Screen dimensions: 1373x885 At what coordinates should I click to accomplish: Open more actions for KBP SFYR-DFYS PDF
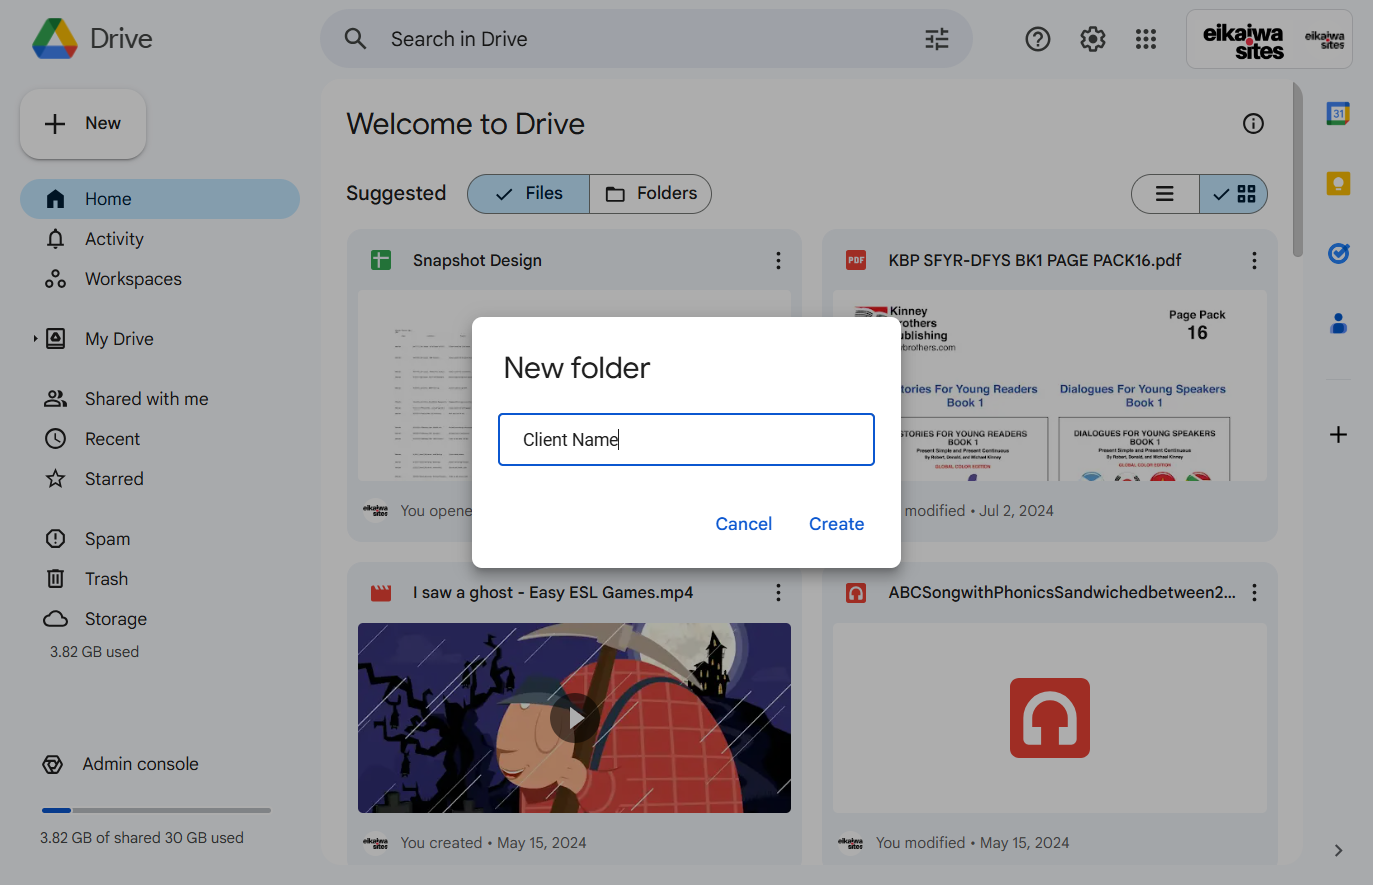[1254, 260]
